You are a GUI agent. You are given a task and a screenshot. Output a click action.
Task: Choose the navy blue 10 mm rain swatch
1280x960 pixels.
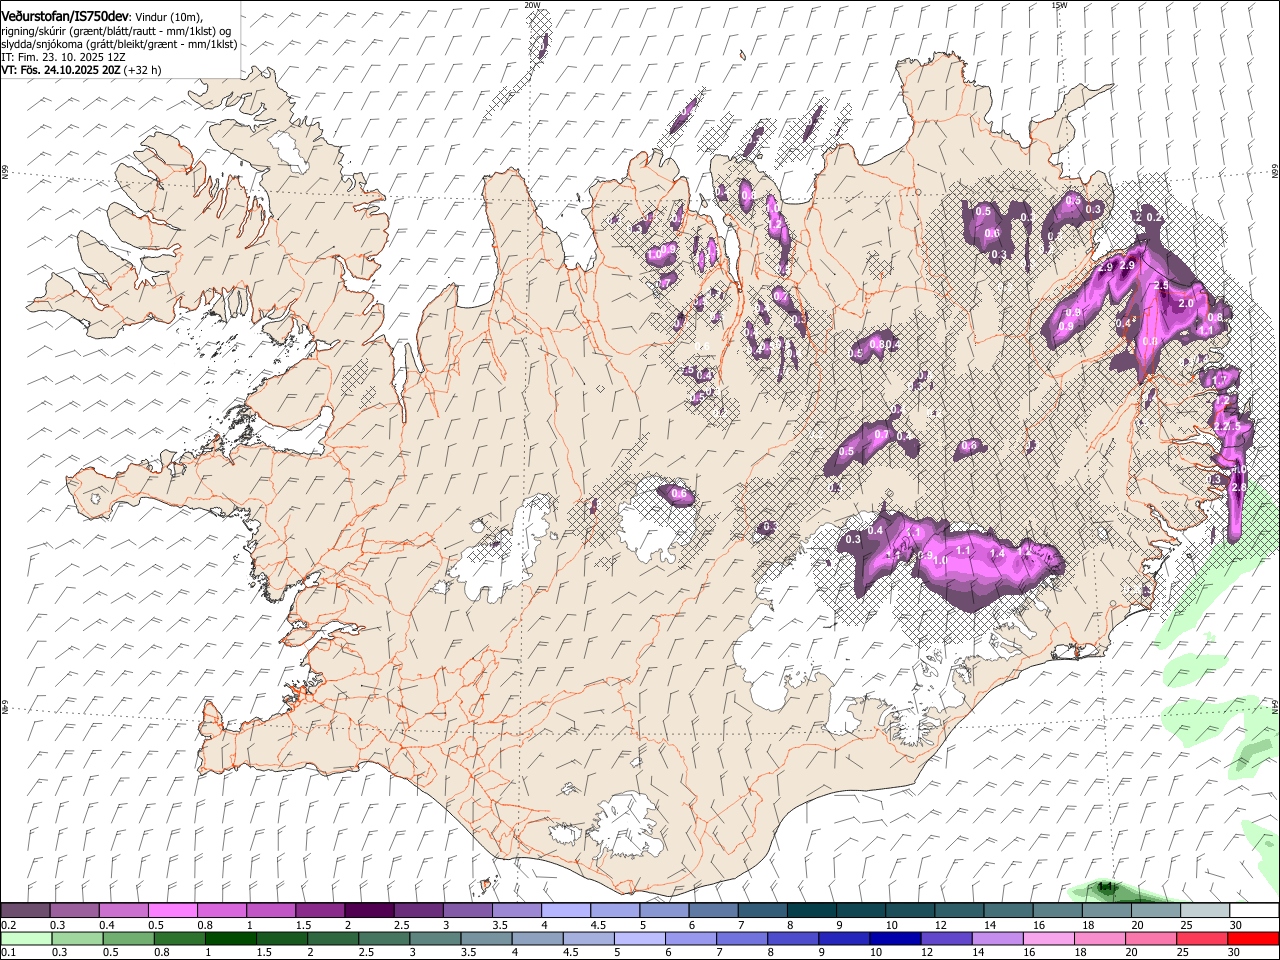point(895,939)
